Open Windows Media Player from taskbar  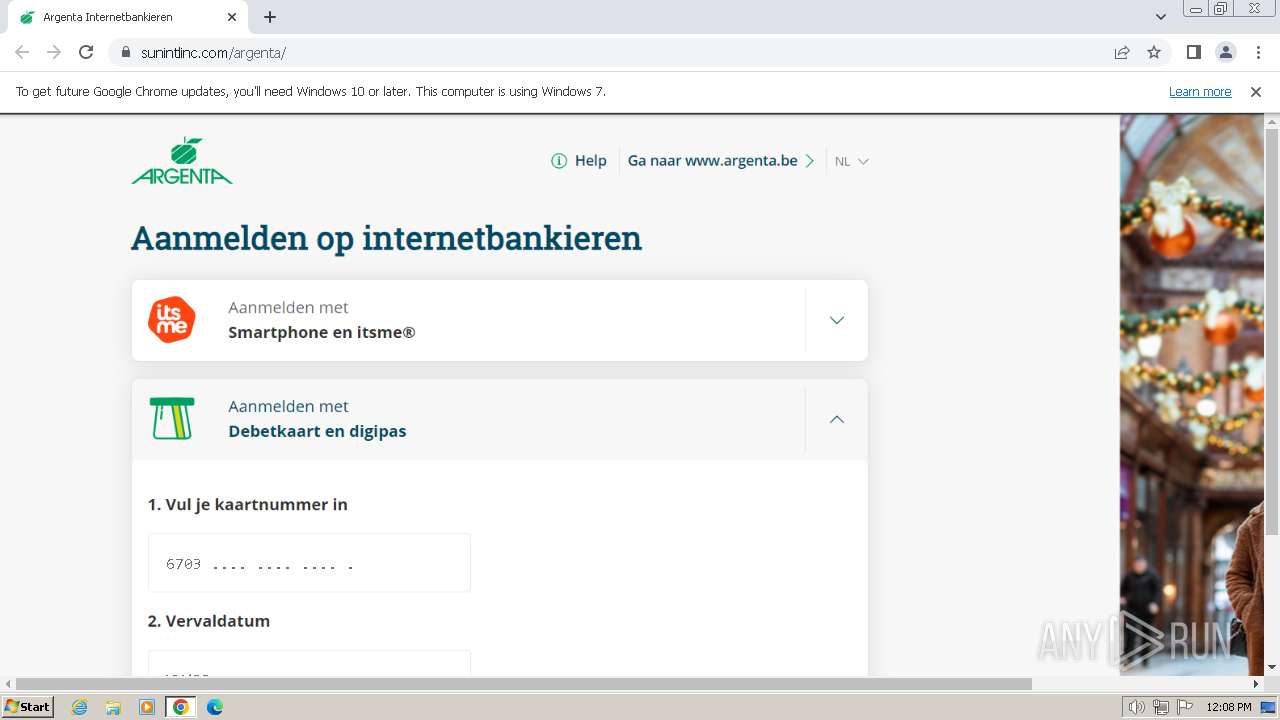pos(147,707)
